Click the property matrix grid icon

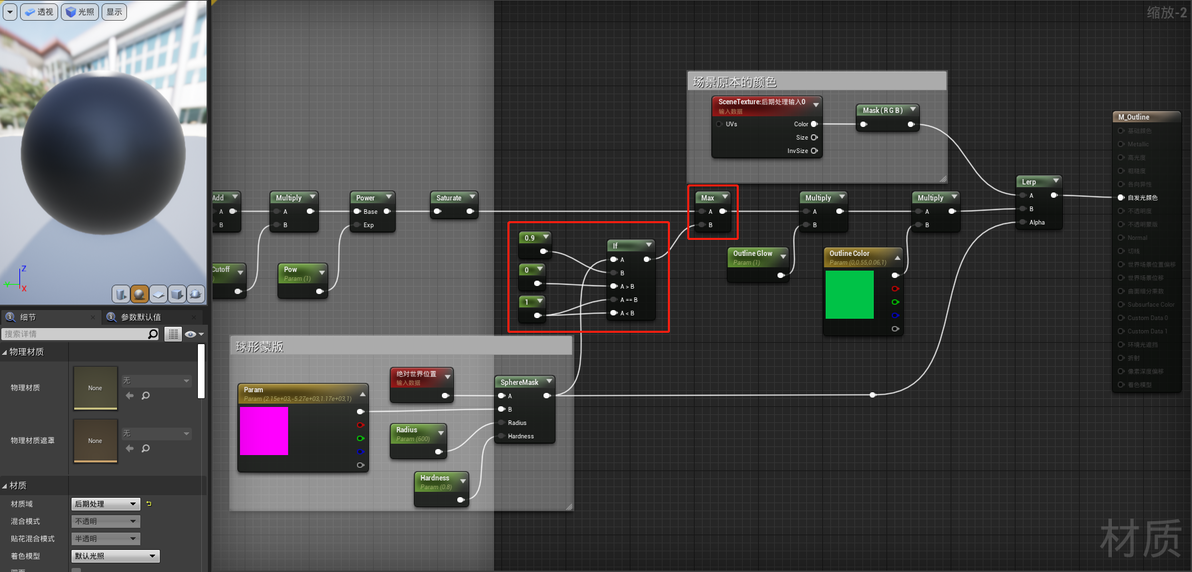(173, 334)
